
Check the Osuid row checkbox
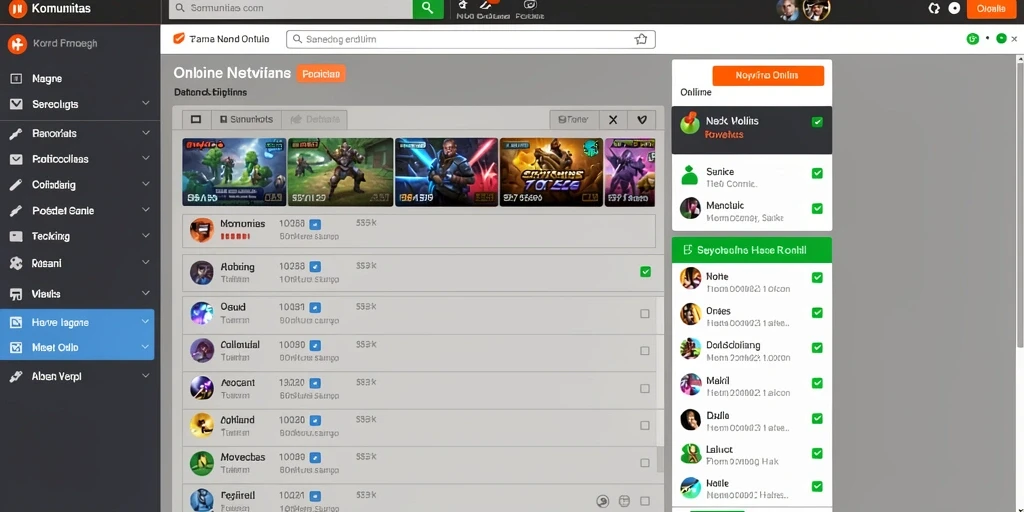[645, 313]
